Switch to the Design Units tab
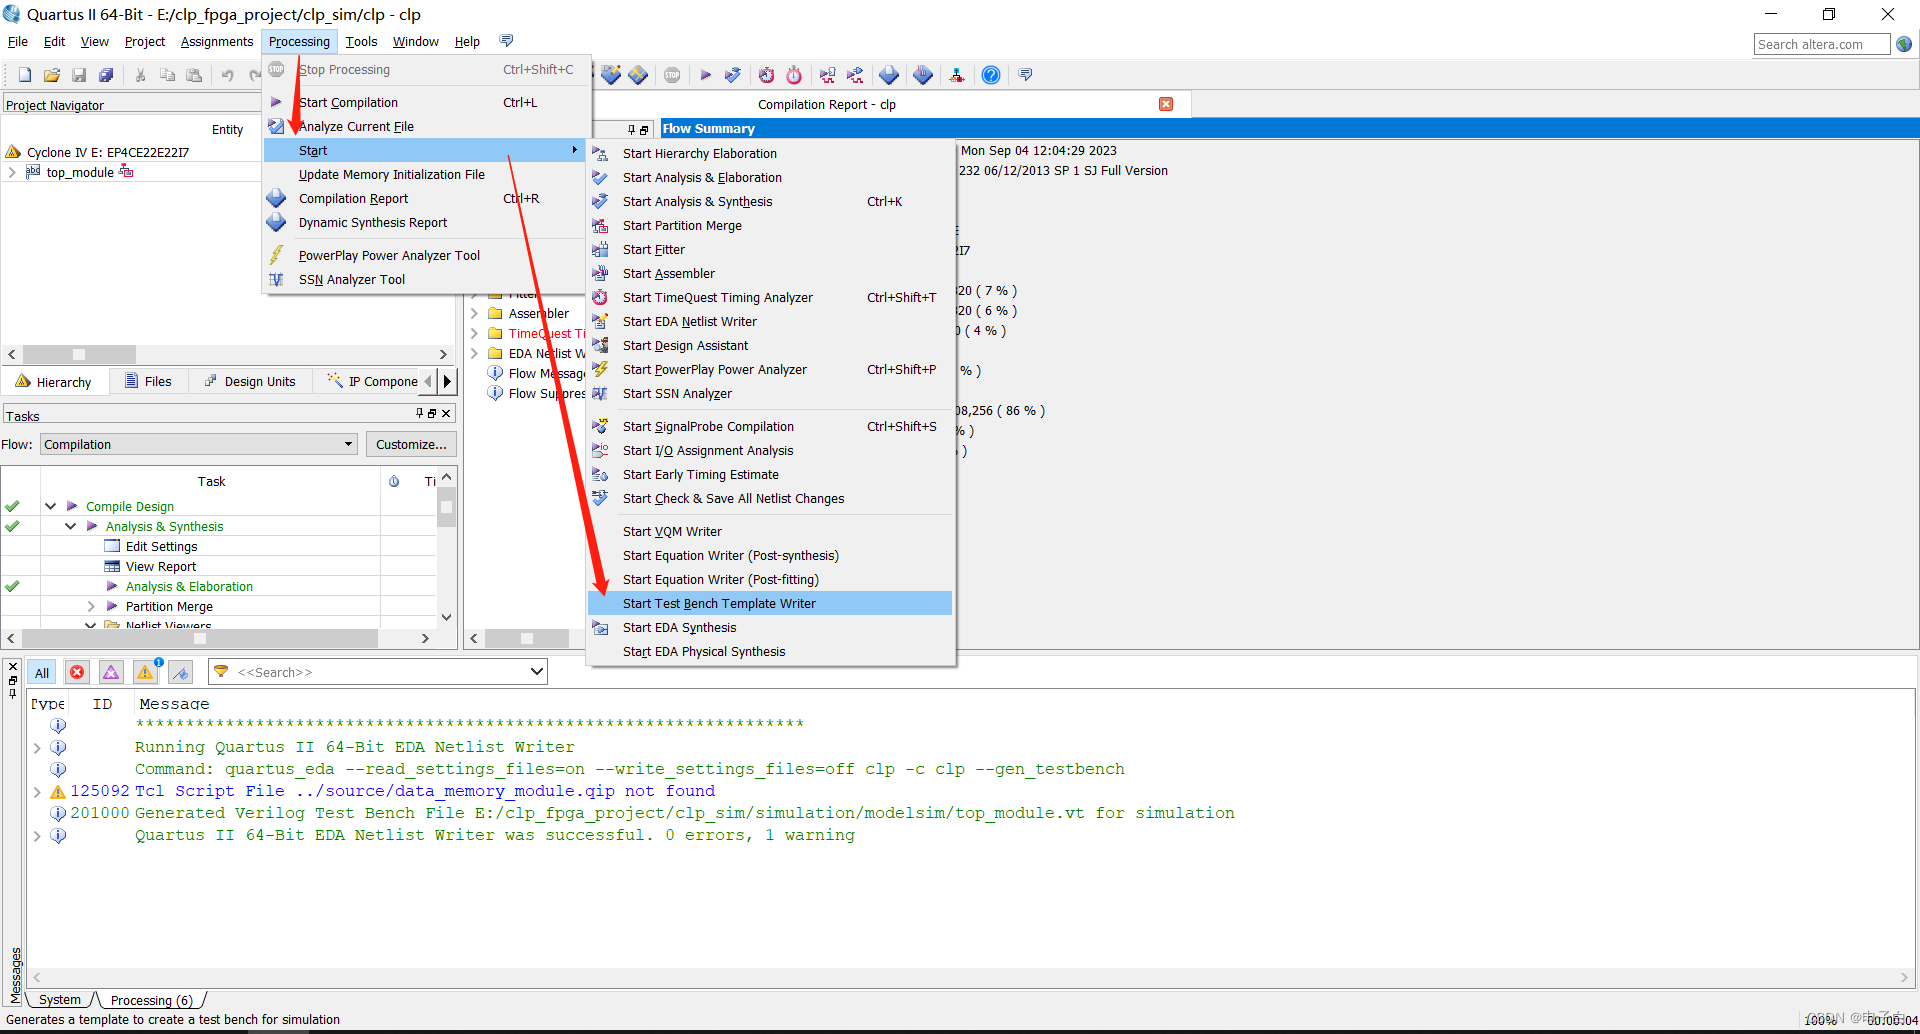The height and width of the screenshot is (1034, 1920). (x=250, y=381)
